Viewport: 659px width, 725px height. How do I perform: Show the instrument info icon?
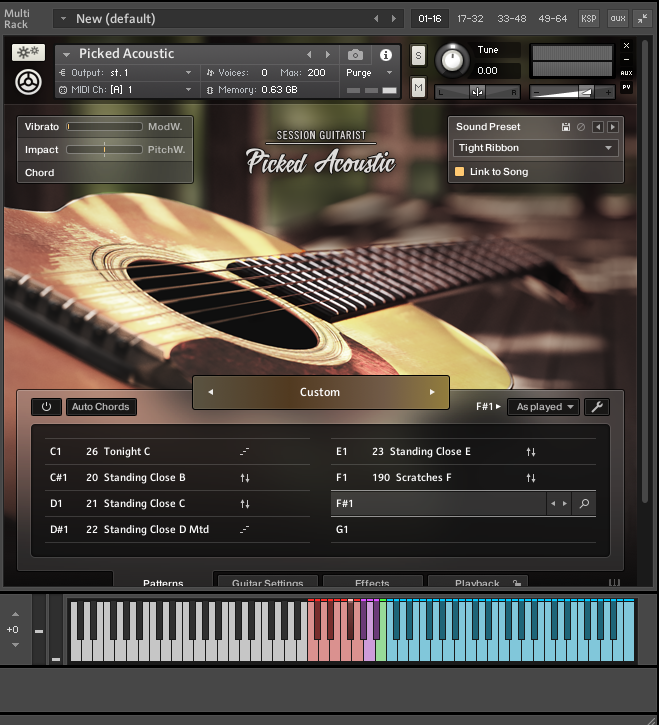(x=385, y=55)
